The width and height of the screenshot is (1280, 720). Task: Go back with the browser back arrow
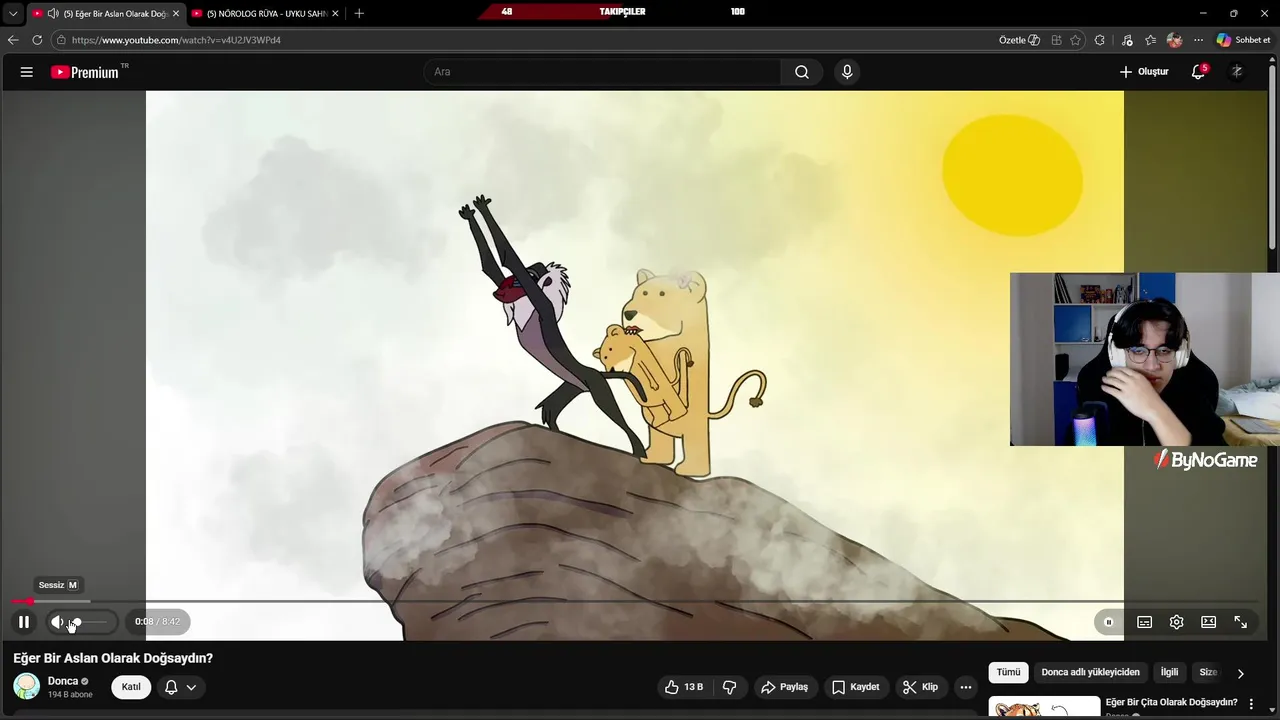pos(13,40)
